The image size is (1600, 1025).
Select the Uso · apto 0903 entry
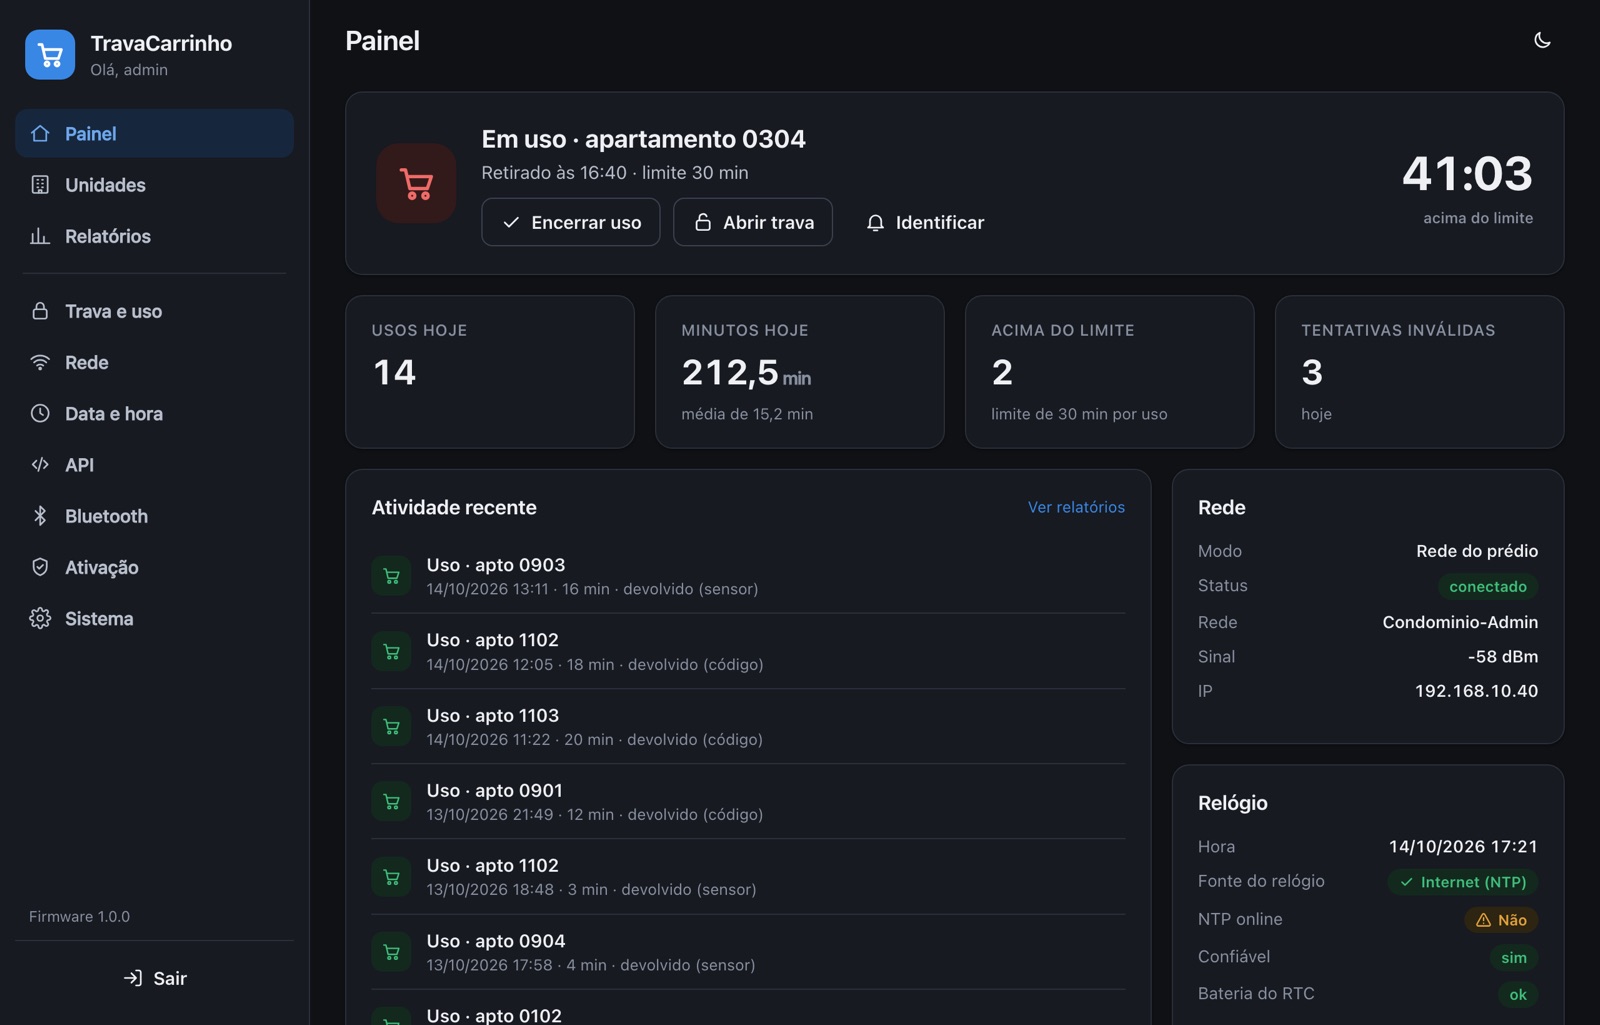tap(748, 576)
